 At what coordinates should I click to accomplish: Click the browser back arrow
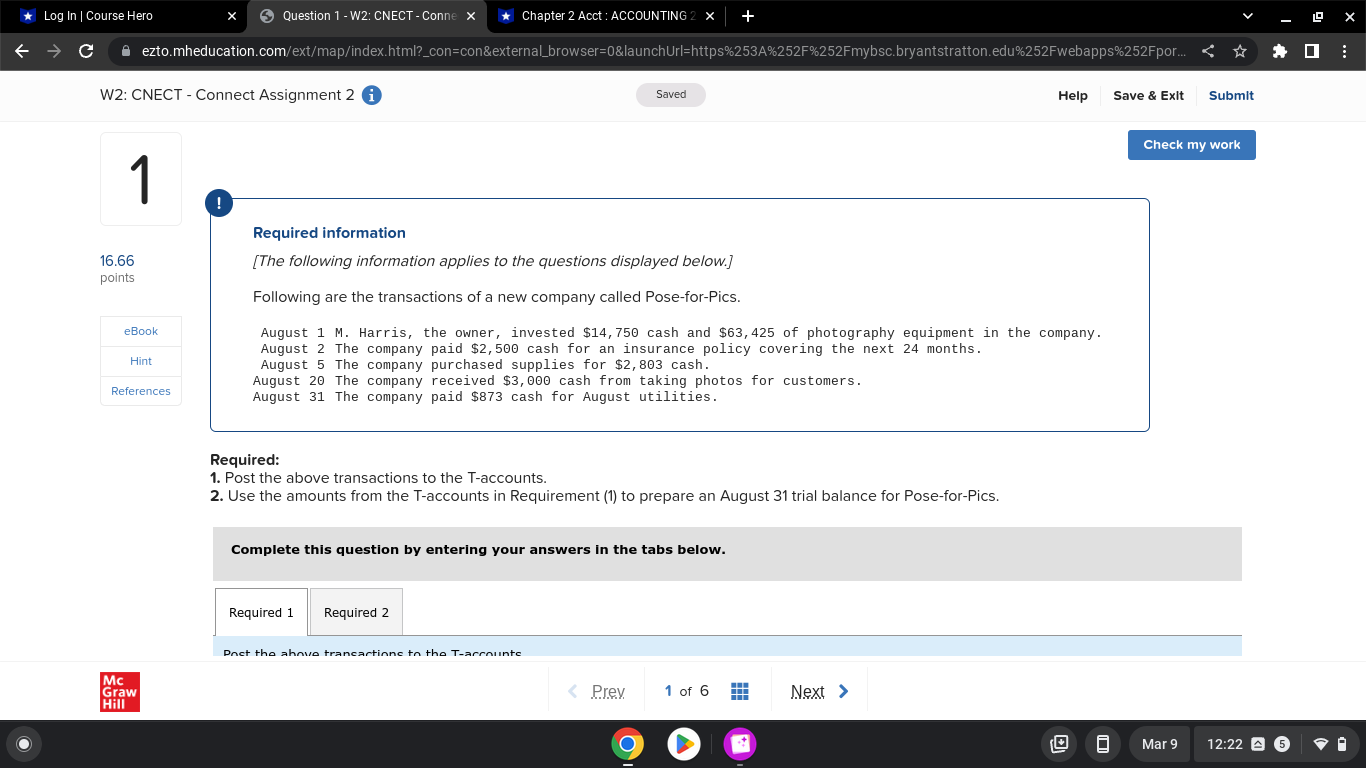[x=22, y=51]
